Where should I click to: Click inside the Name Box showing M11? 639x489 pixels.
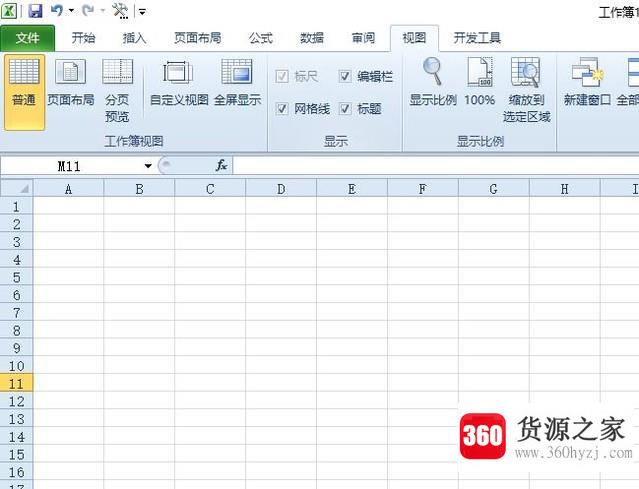69,166
